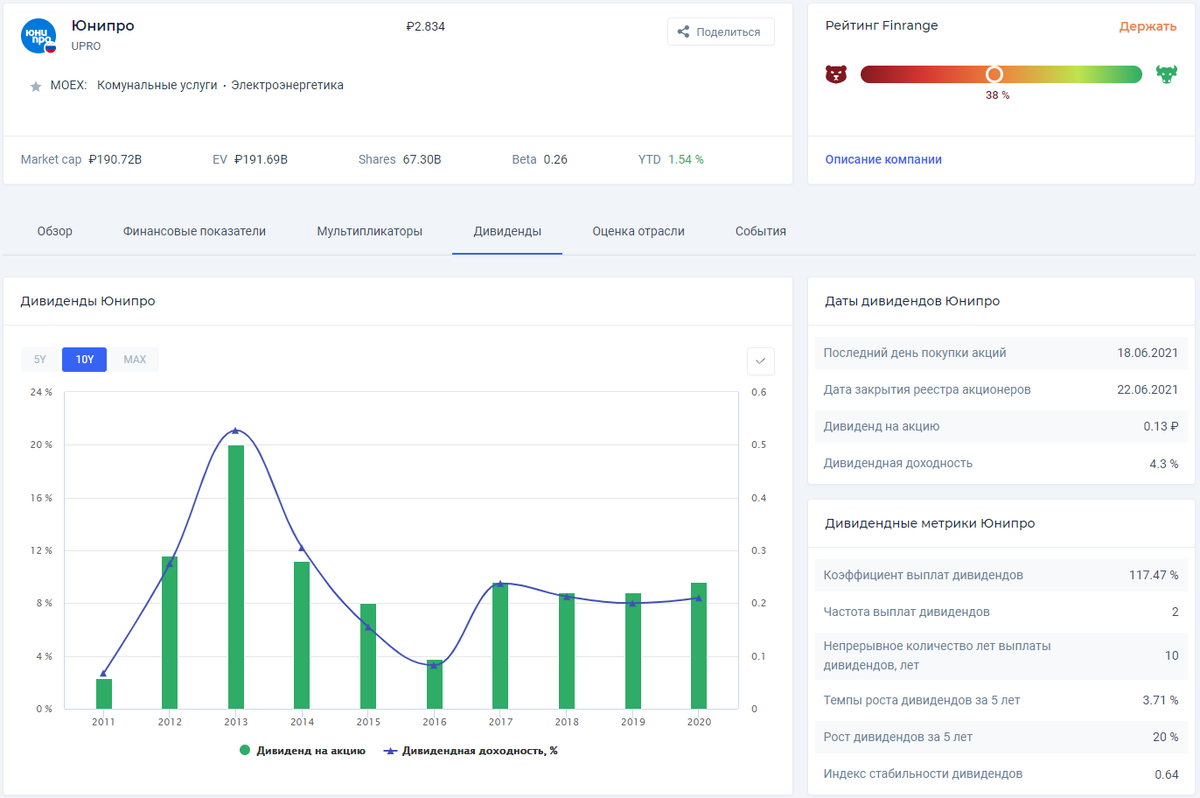Image resolution: width=1200 pixels, height=798 pixels.
Task: Toggle the chart checkmark button
Action: click(x=761, y=361)
